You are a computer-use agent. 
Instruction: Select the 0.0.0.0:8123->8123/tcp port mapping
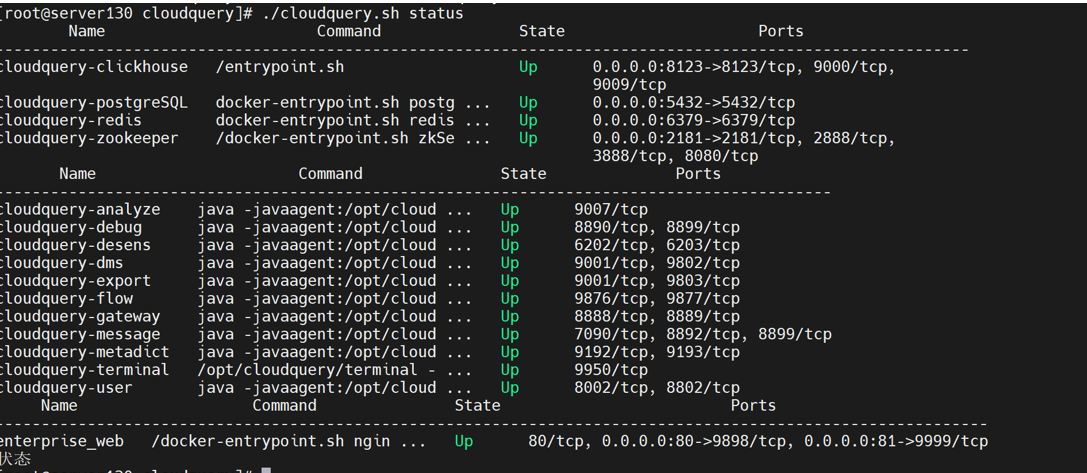(x=693, y=67)
